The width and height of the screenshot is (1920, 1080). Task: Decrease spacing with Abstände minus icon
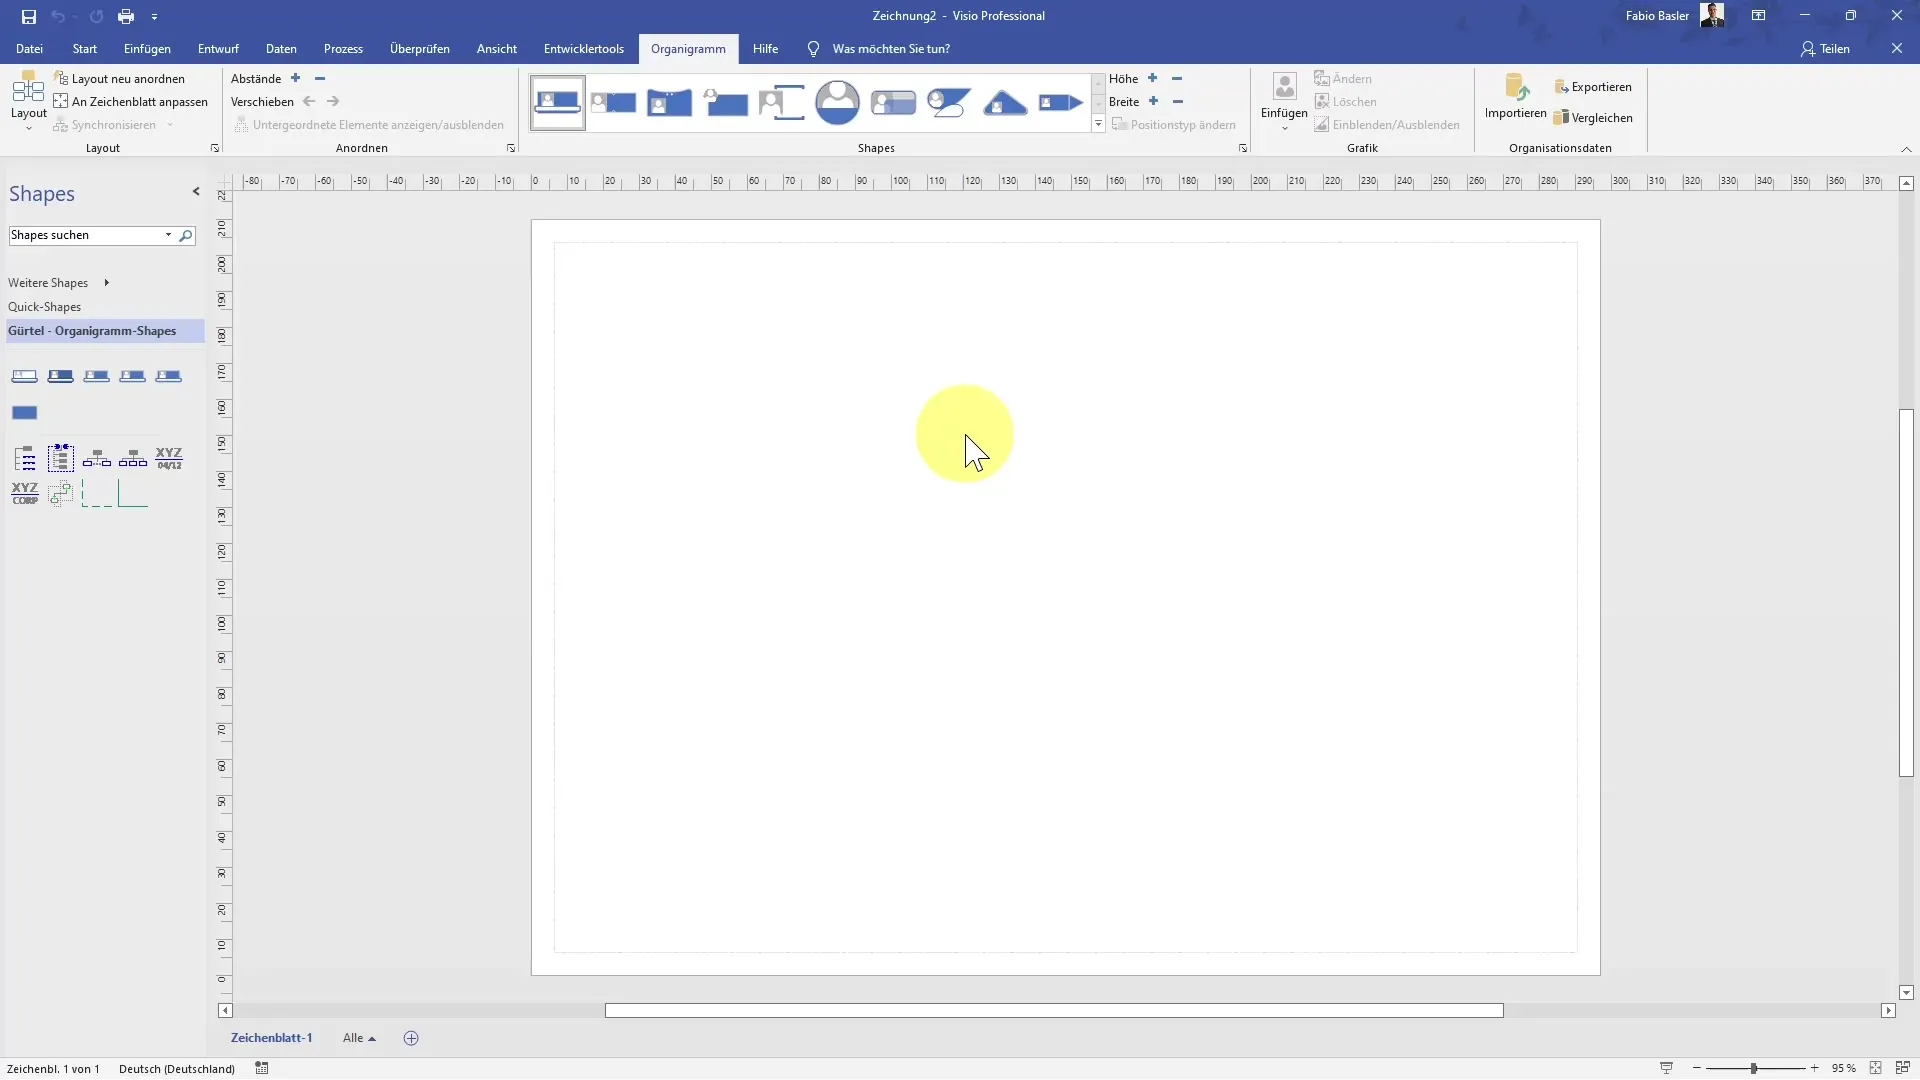click(x=320, y=78)
